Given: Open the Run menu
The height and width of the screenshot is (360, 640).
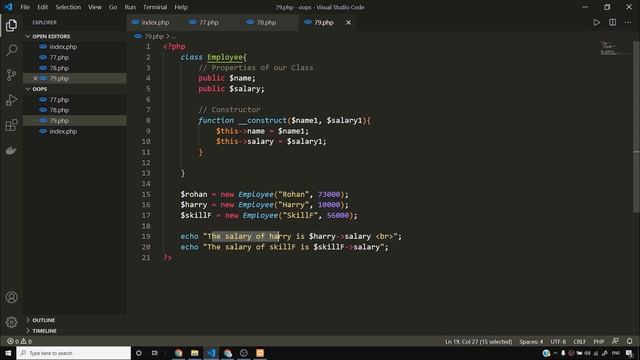Looking at the screenshot, I should [130, 7].
